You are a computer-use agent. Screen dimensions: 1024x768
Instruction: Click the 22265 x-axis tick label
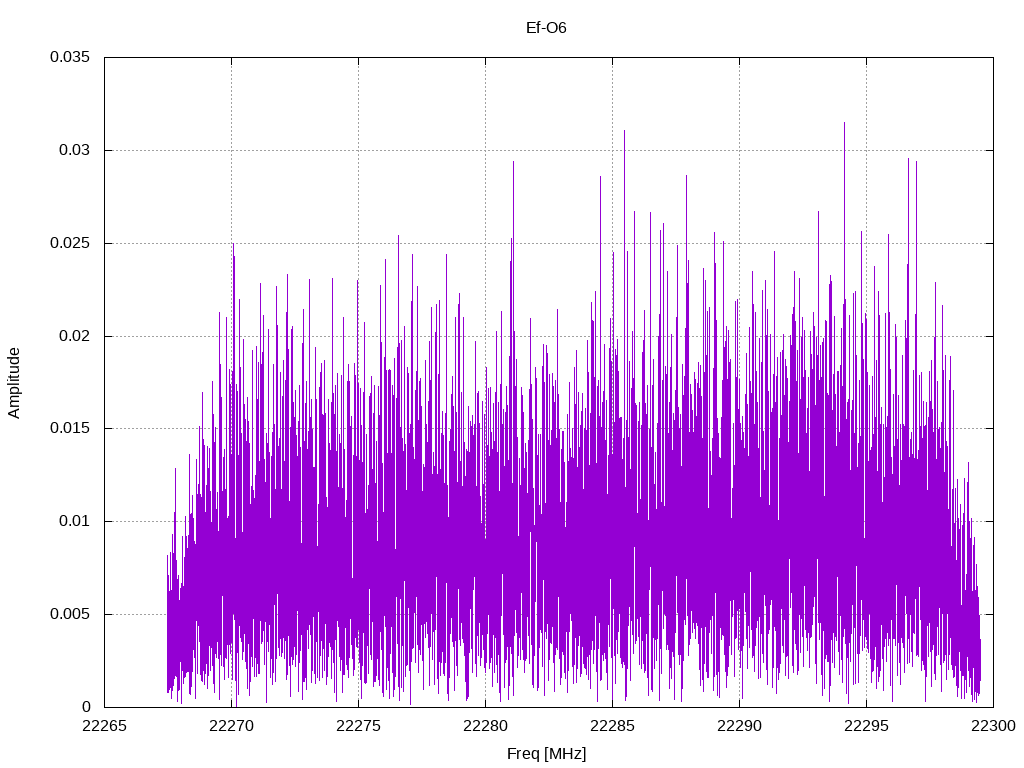[x=104, y=726]
